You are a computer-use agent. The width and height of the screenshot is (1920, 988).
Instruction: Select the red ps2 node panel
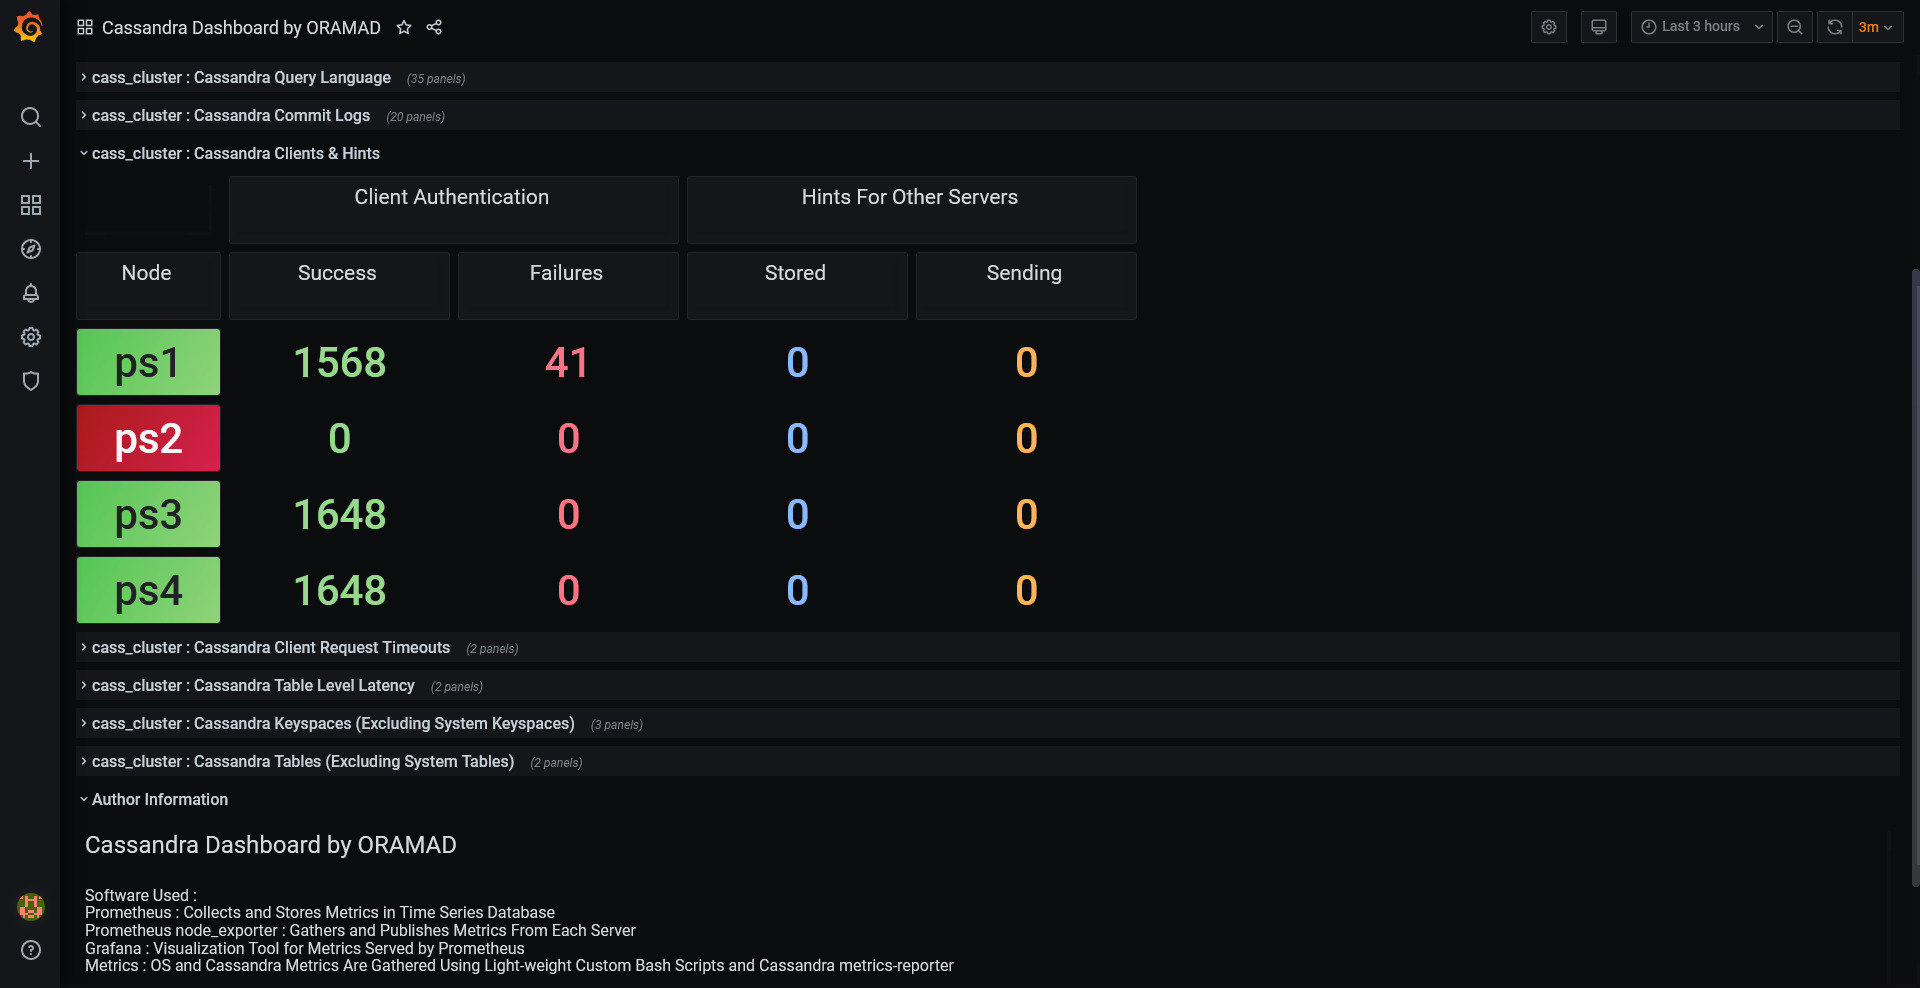pos(148,438)
